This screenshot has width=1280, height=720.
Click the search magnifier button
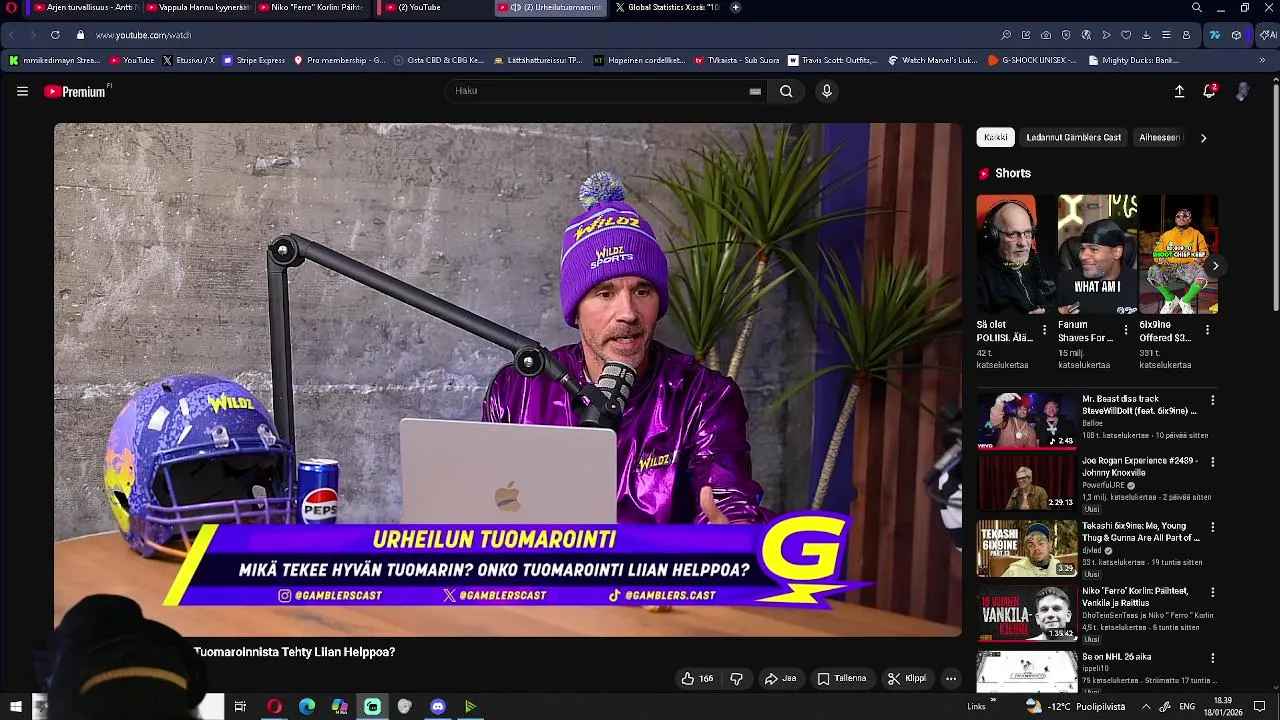click(x=786, y=91)
